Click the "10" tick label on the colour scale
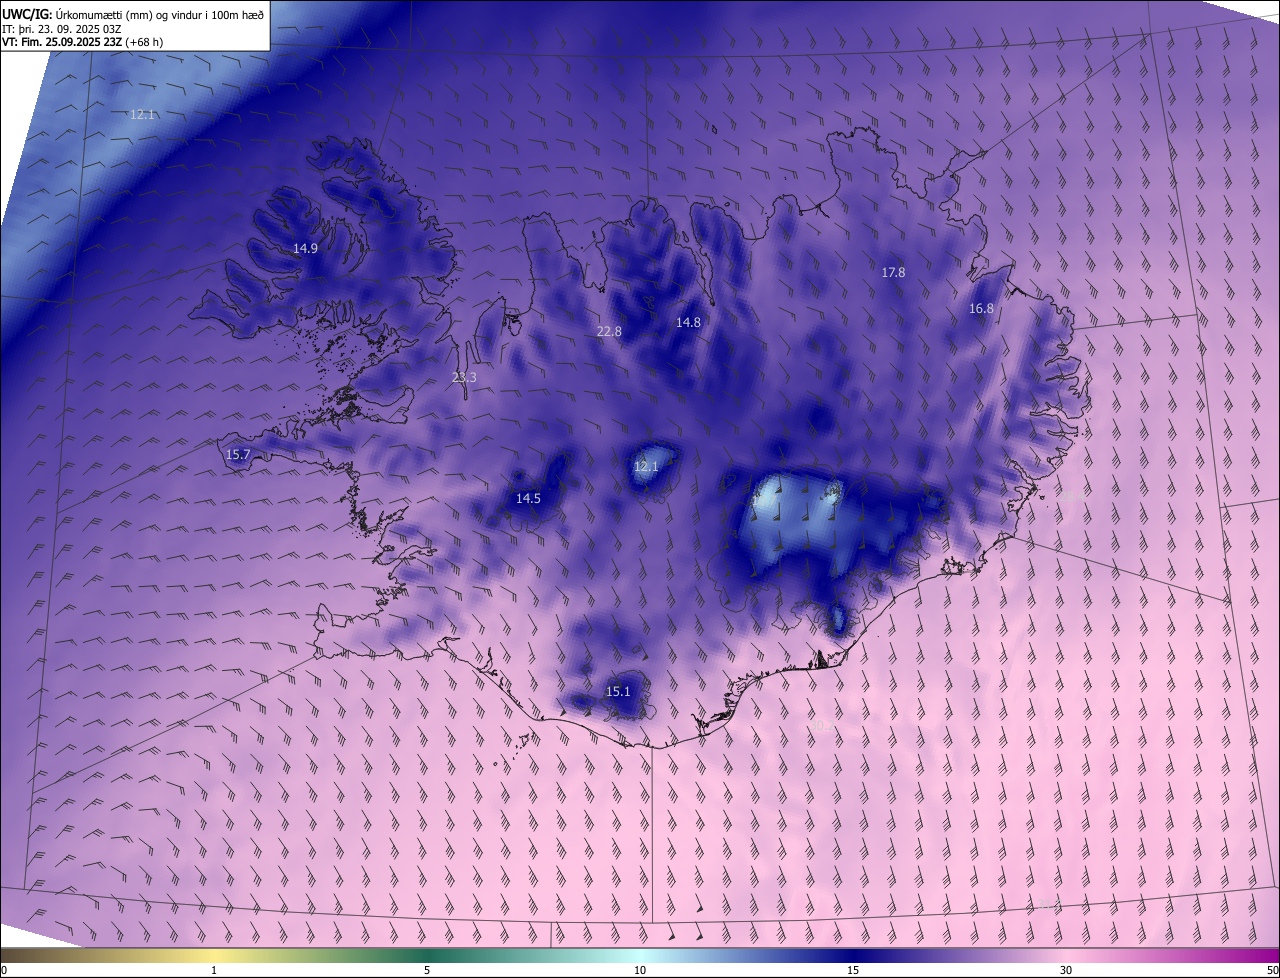 point(640,970)
